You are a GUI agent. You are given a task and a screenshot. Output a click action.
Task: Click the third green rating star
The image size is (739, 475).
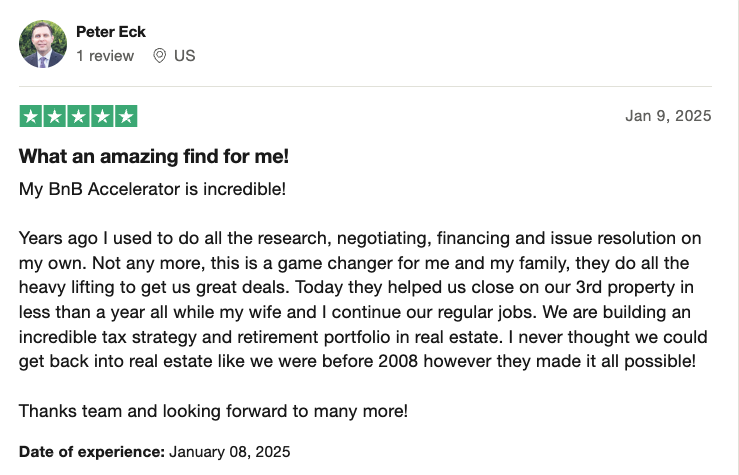coord(78,116)
